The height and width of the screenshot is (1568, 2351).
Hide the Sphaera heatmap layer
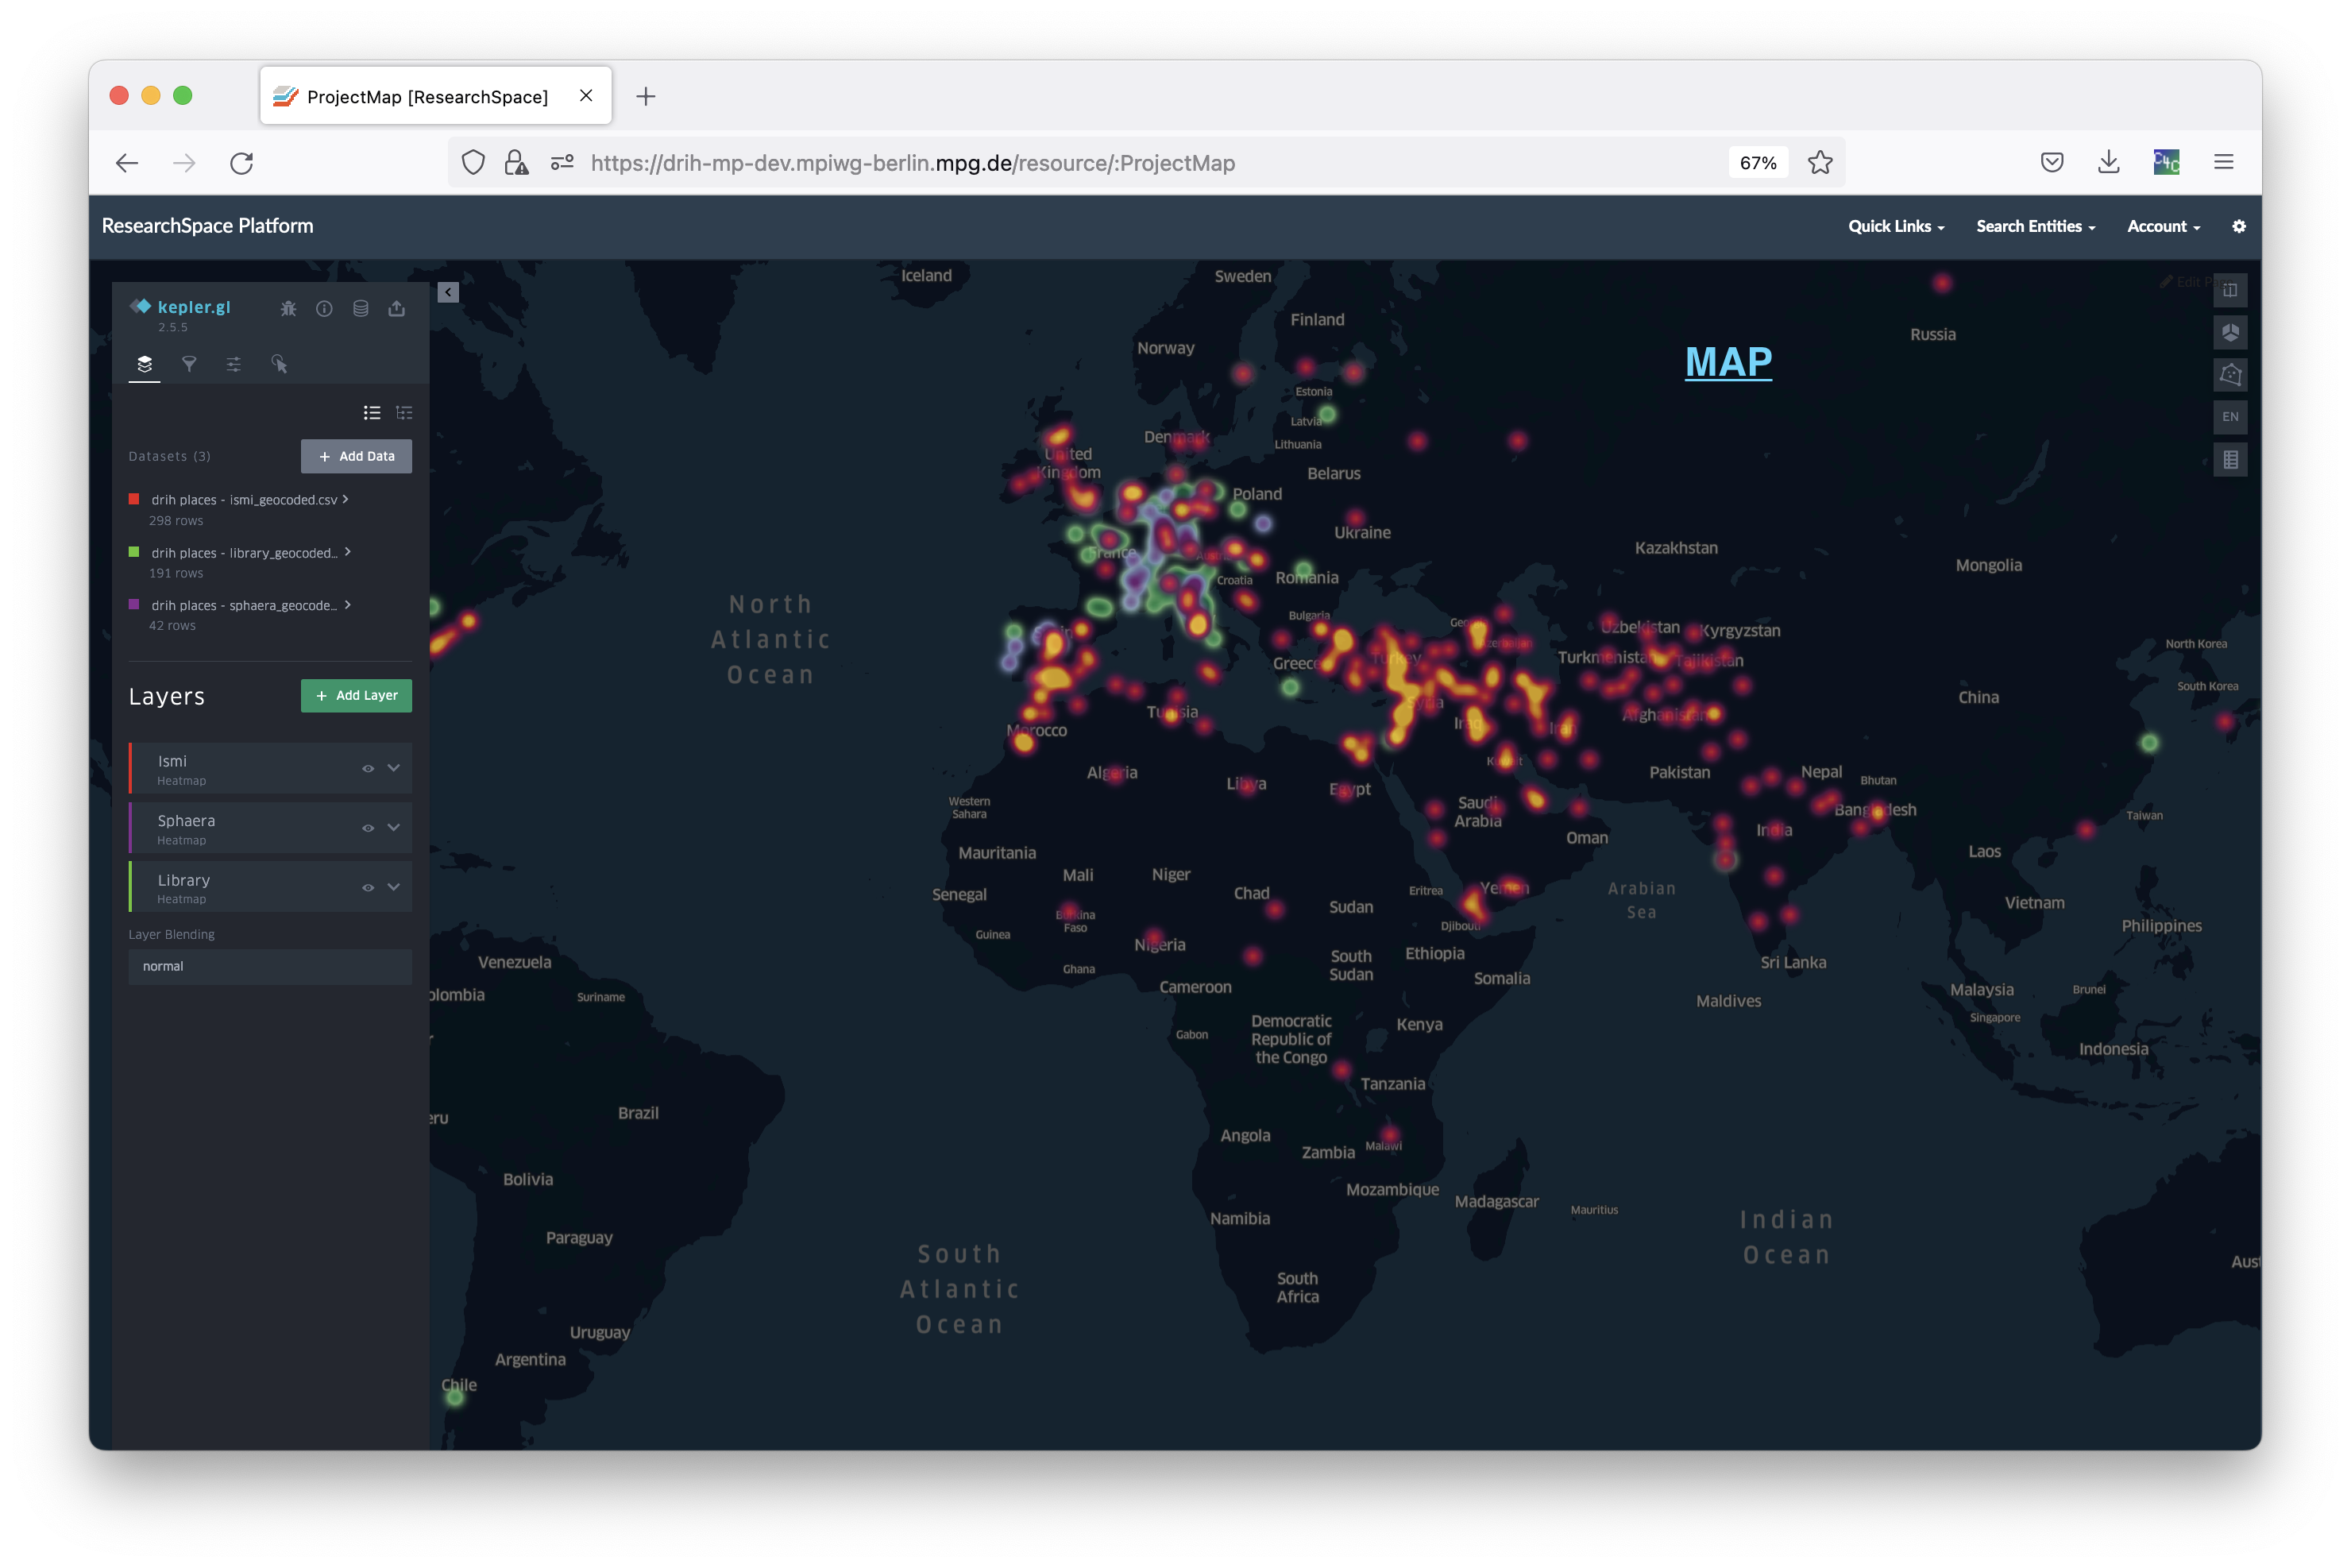click(368, 828)
